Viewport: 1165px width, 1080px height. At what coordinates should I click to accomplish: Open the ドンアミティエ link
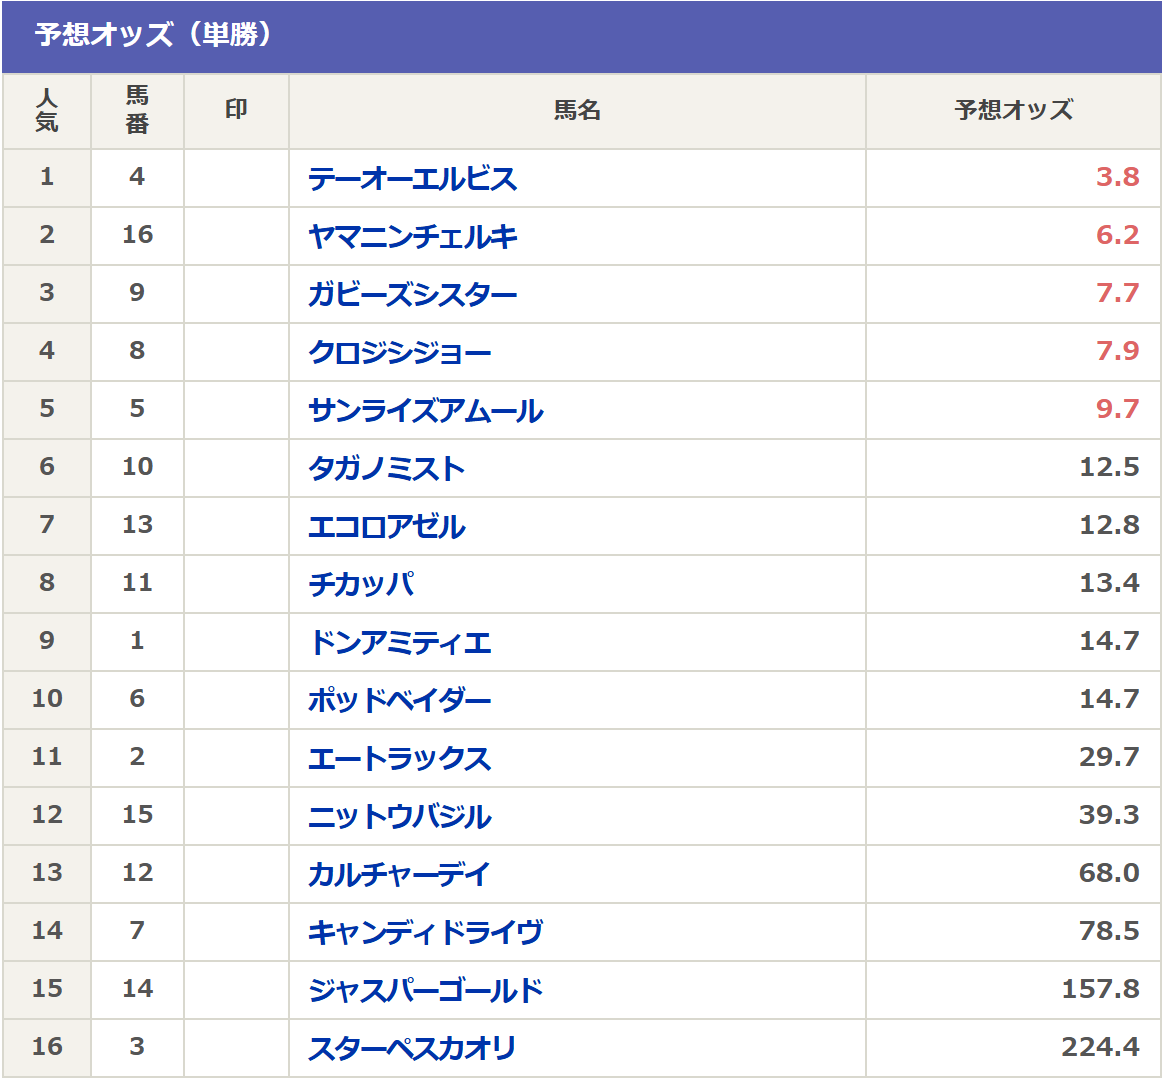point(399,643)
